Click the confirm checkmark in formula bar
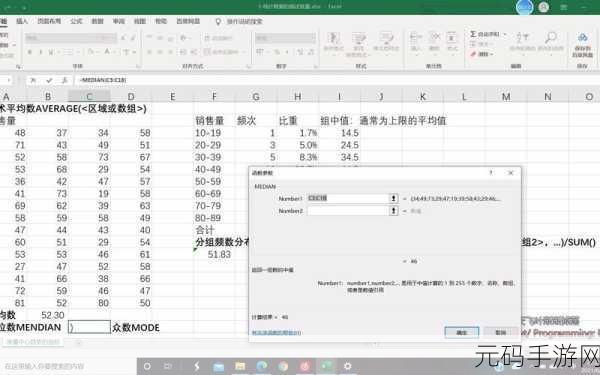Image resolution: width=600 pixels, height=375 pixels. 49,80
